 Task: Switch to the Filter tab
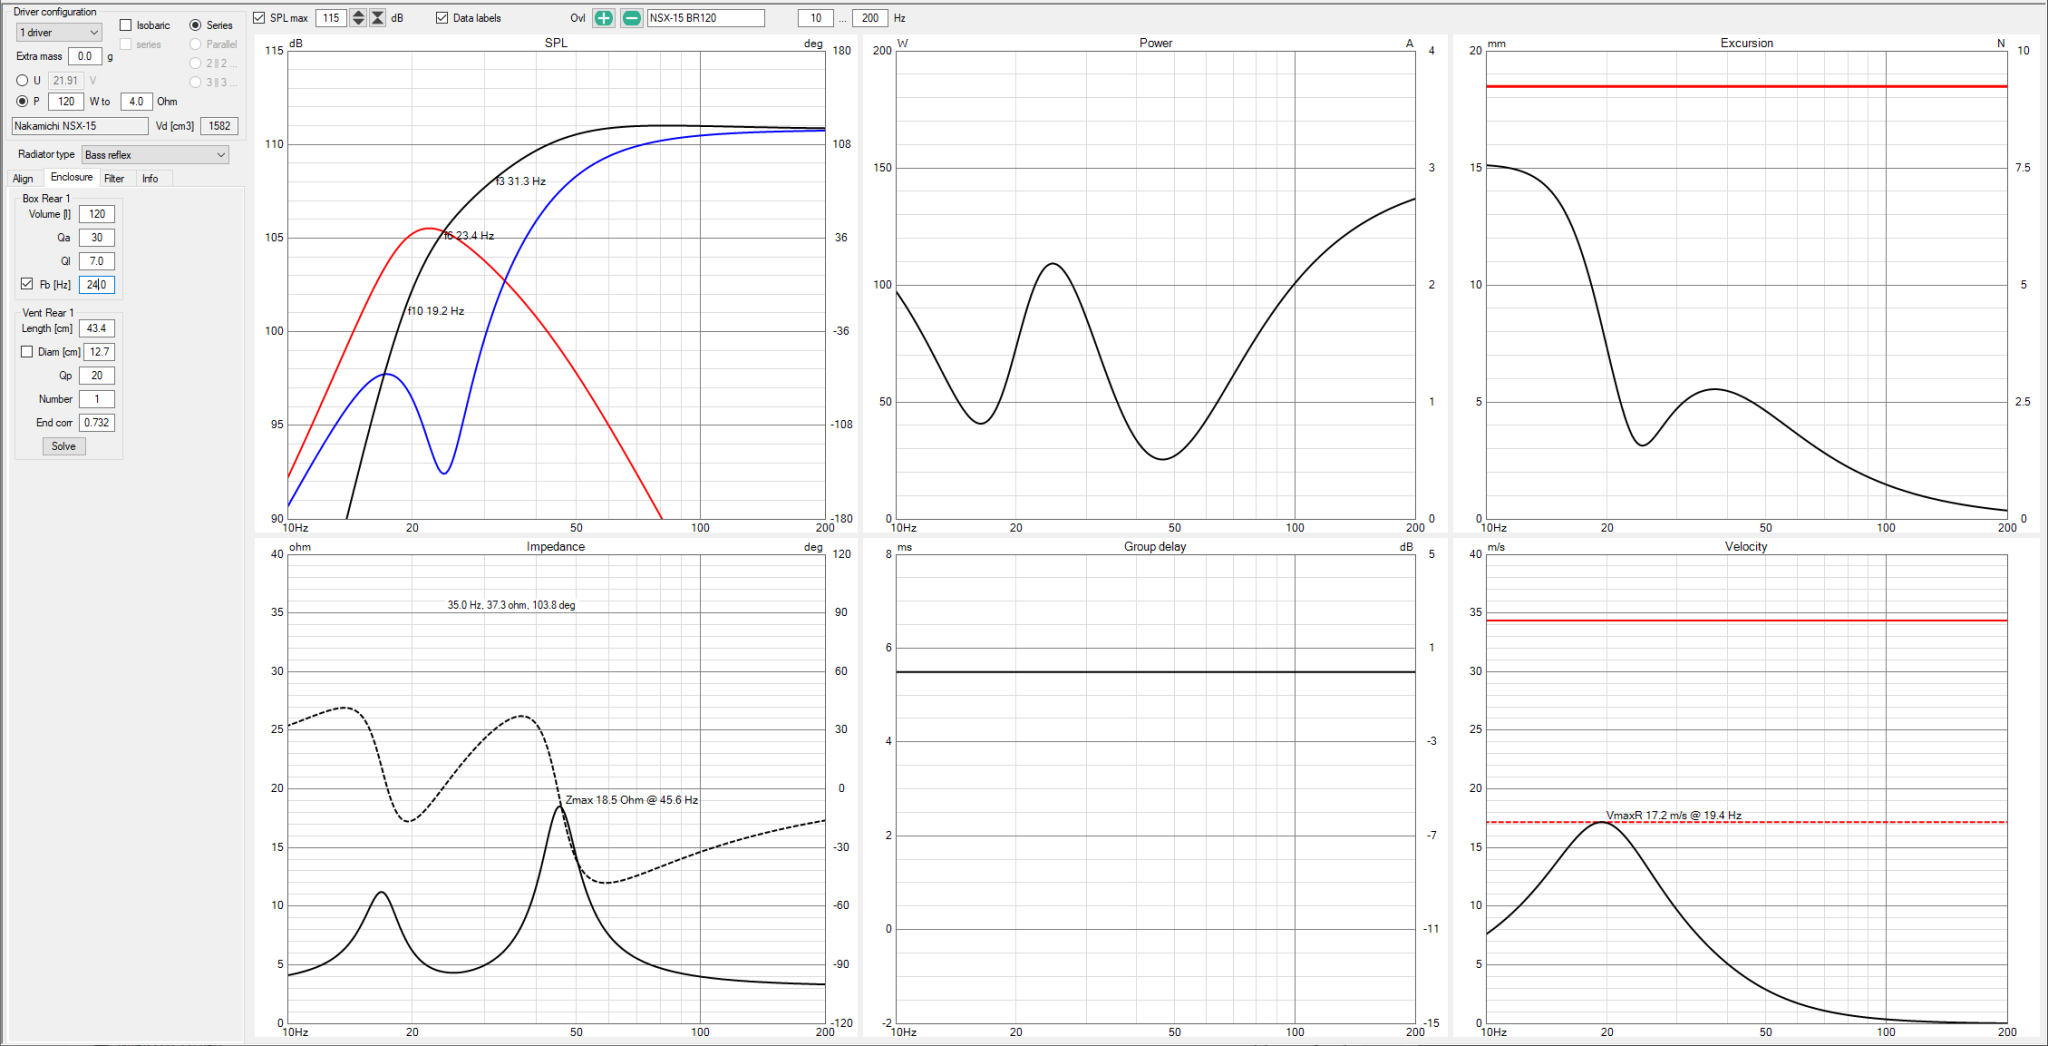click(x=114, y=178)
